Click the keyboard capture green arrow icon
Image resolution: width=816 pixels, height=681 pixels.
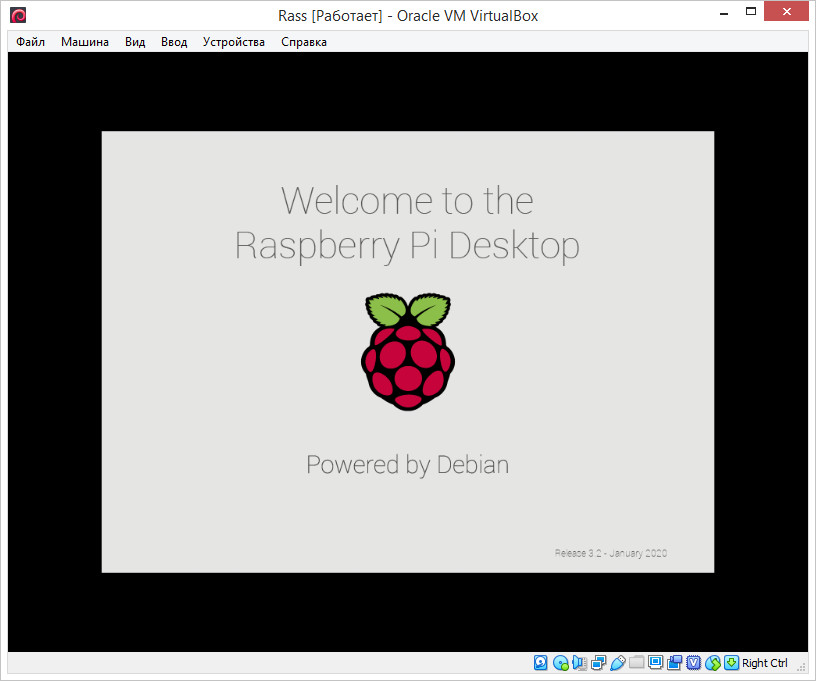pyautogui.click(x=732, y=662)
